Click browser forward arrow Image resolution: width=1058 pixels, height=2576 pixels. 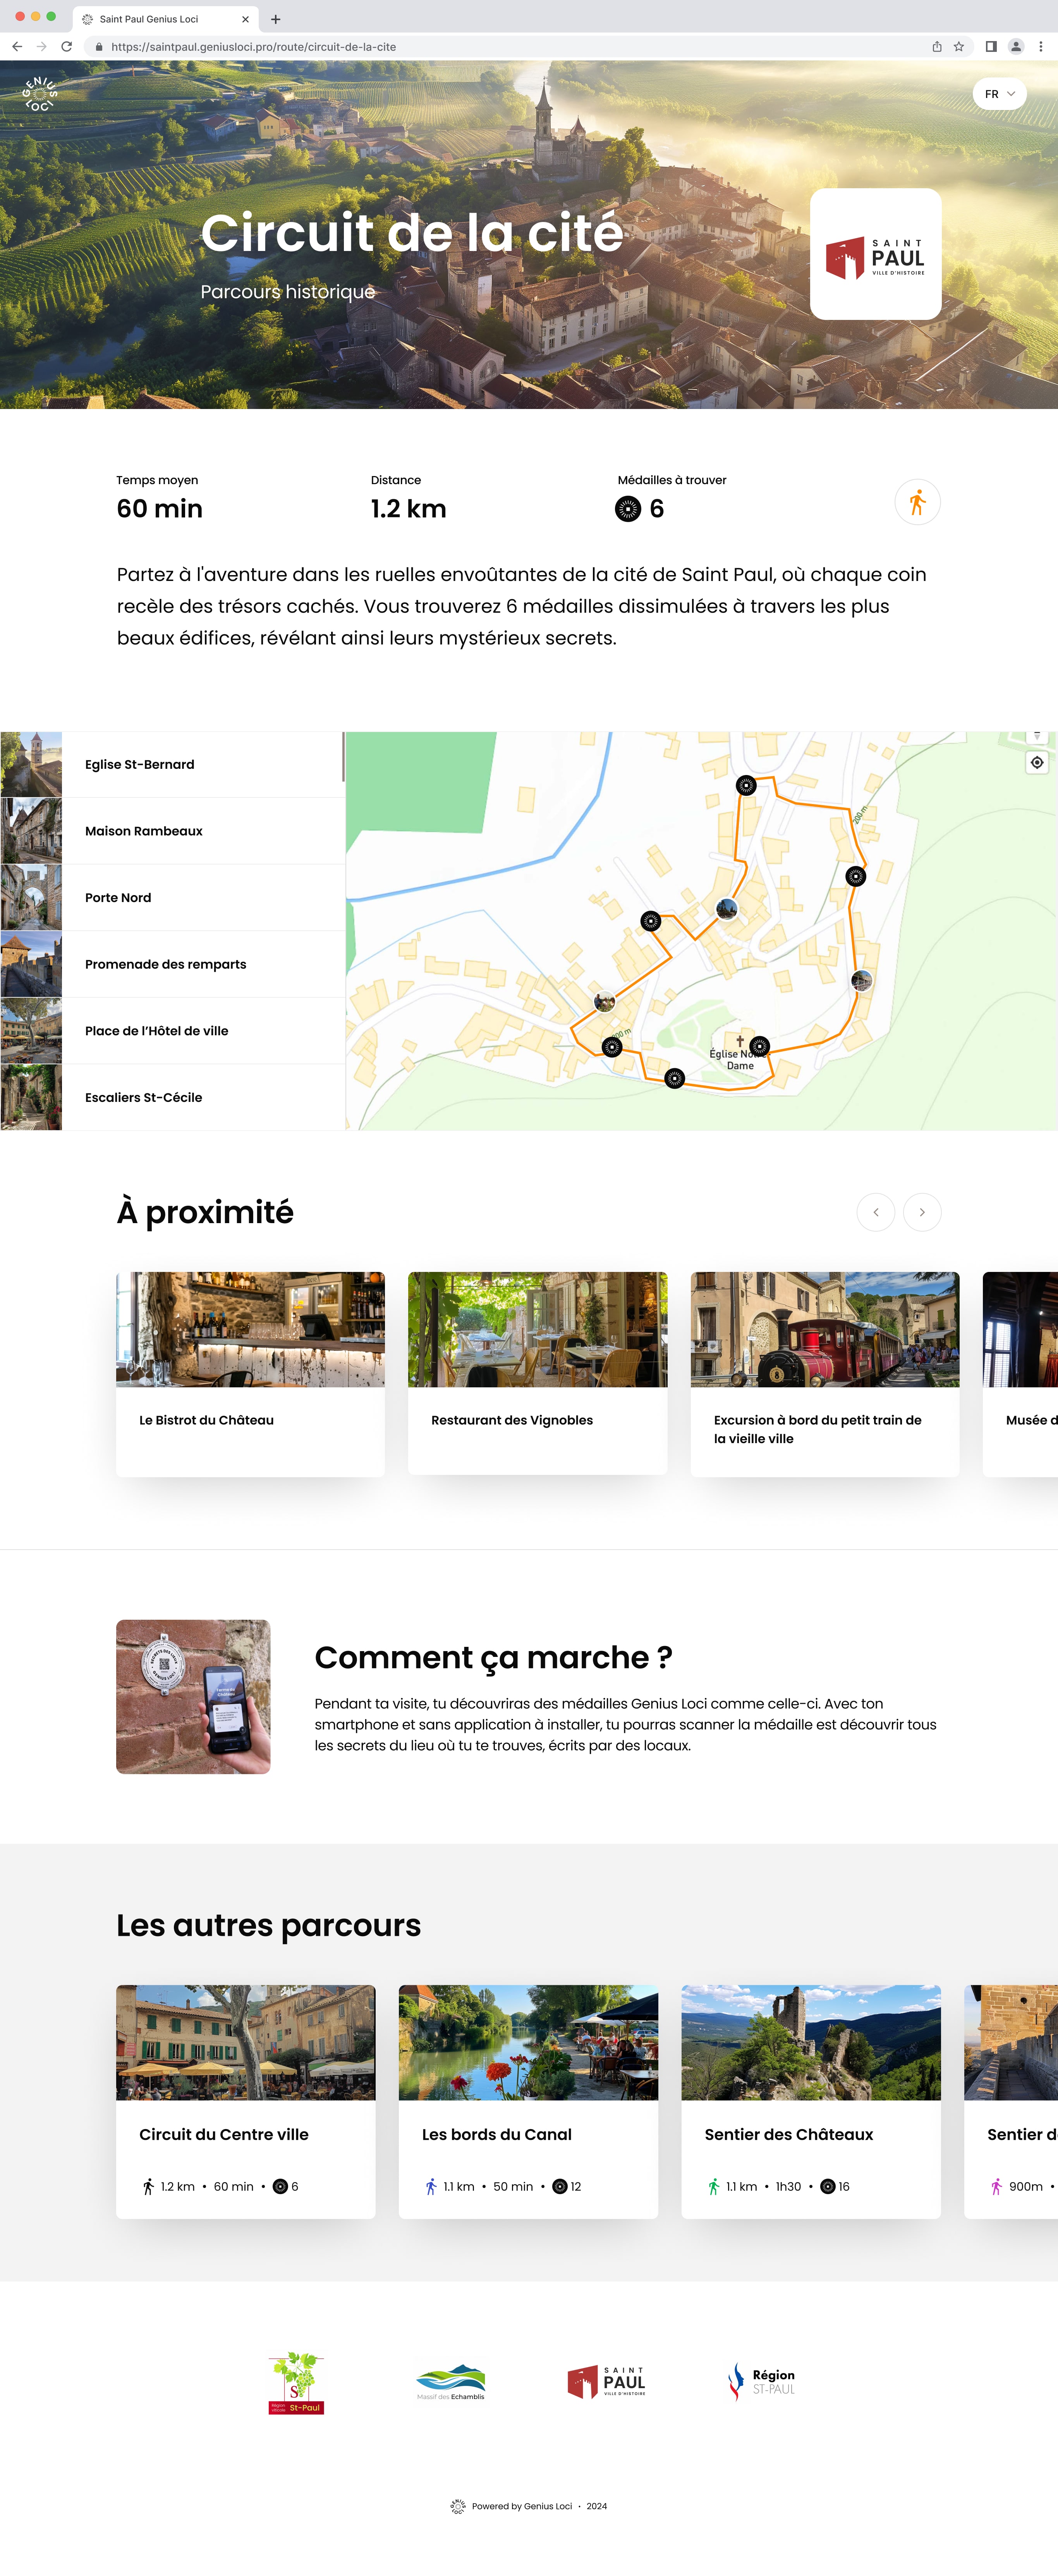point(42,46)
